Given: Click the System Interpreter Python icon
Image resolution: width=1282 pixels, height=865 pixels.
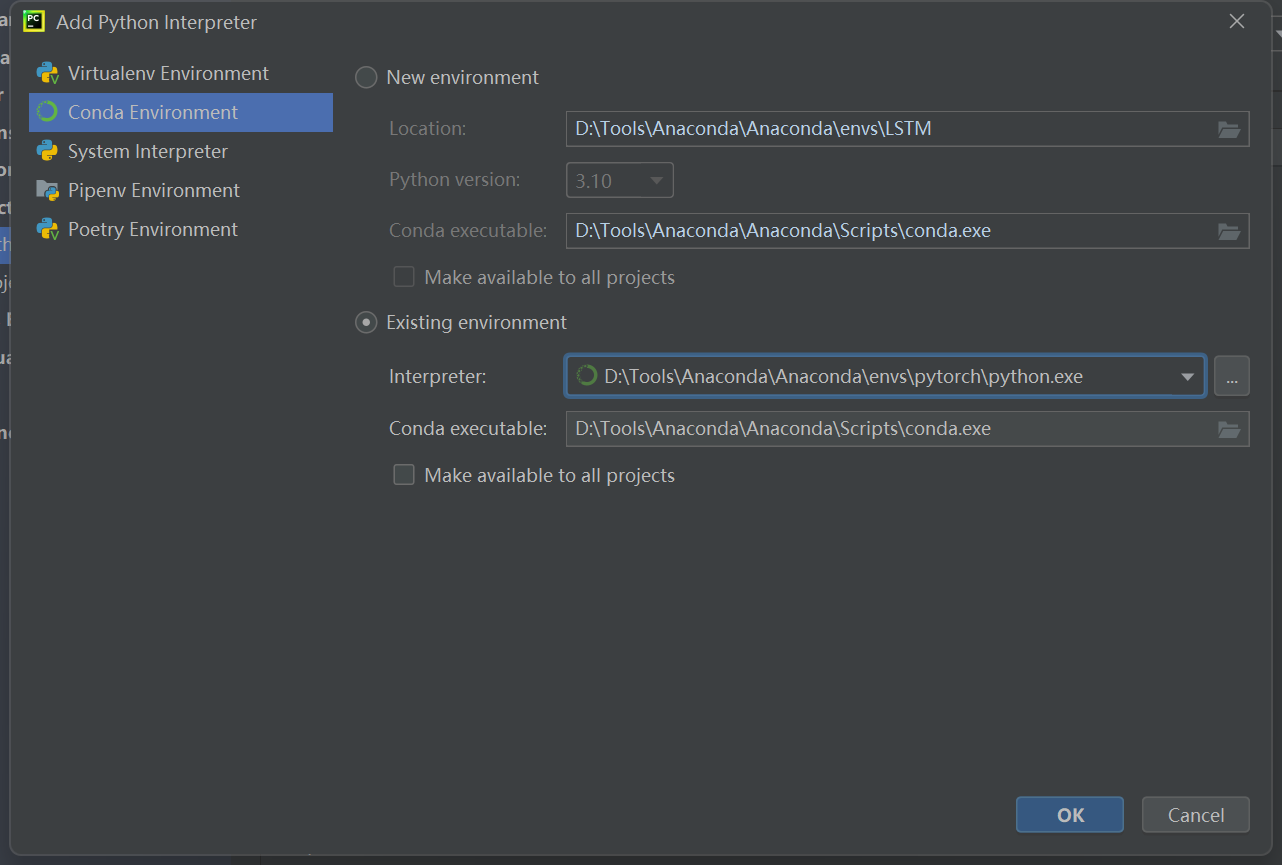Looking at the screenshot, I should [x=47, y=151].
